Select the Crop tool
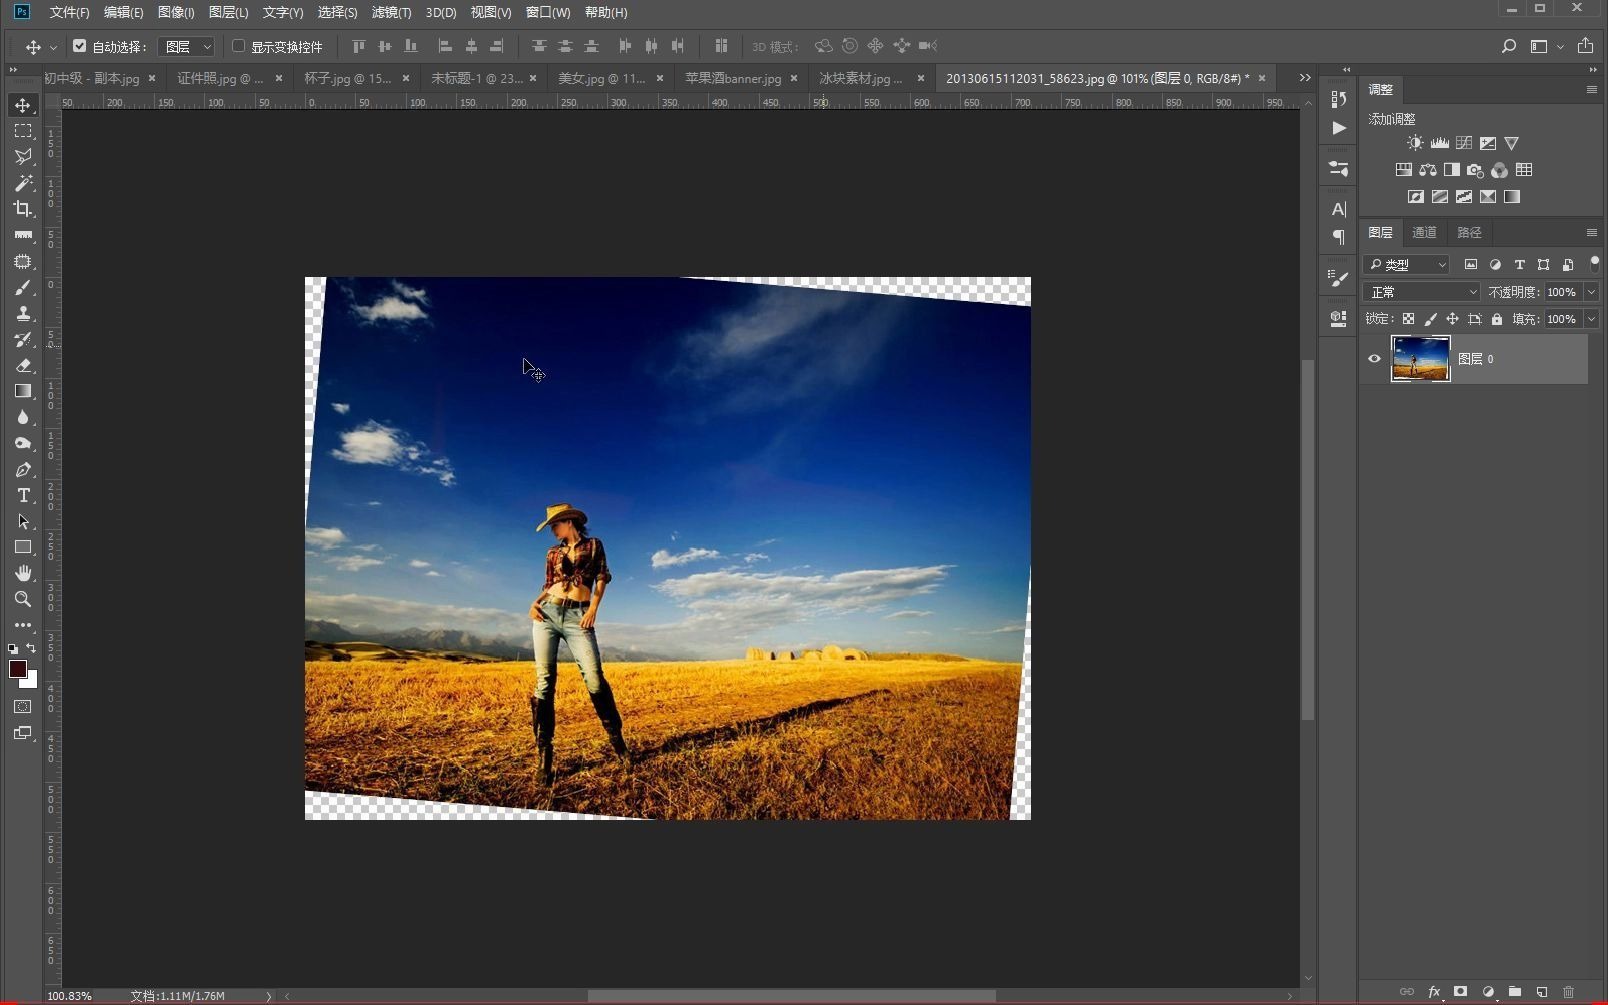 [23, 209]
